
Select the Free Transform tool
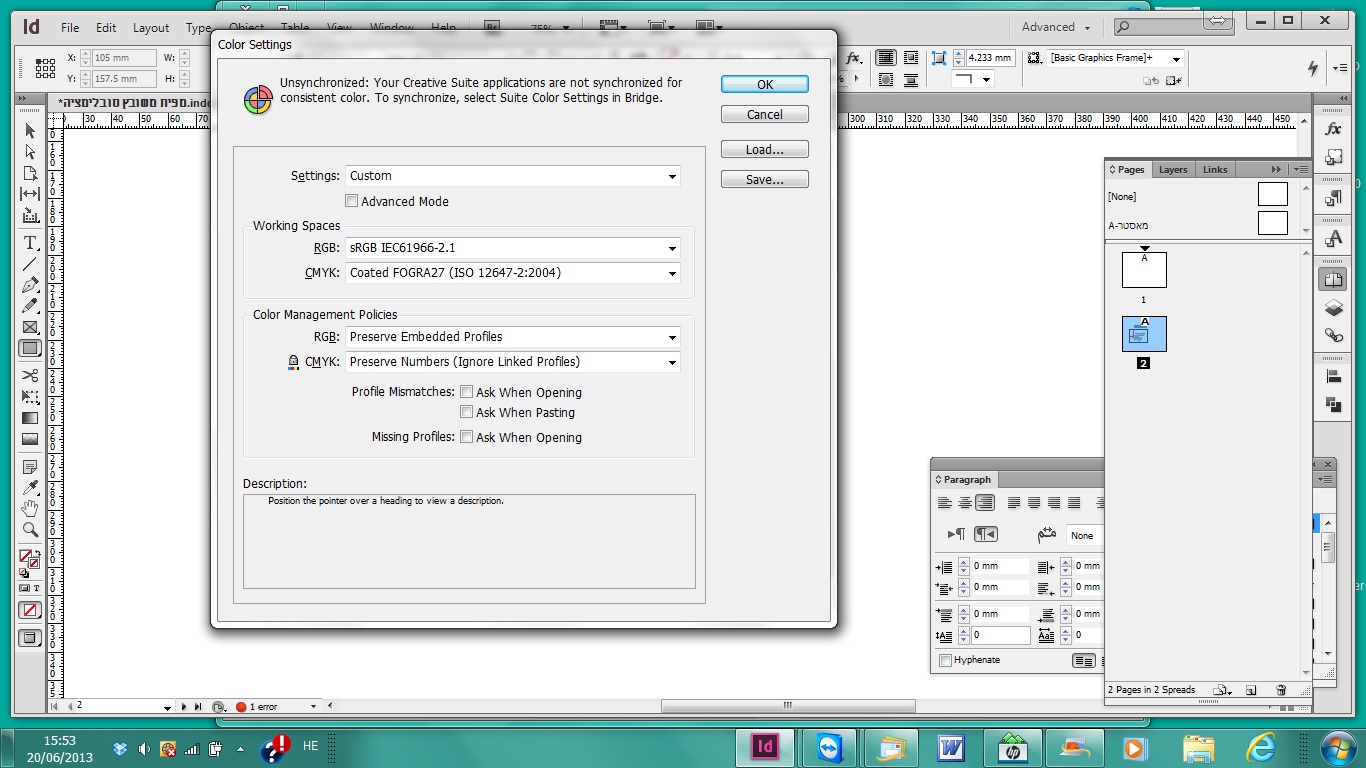click(30, 397)
